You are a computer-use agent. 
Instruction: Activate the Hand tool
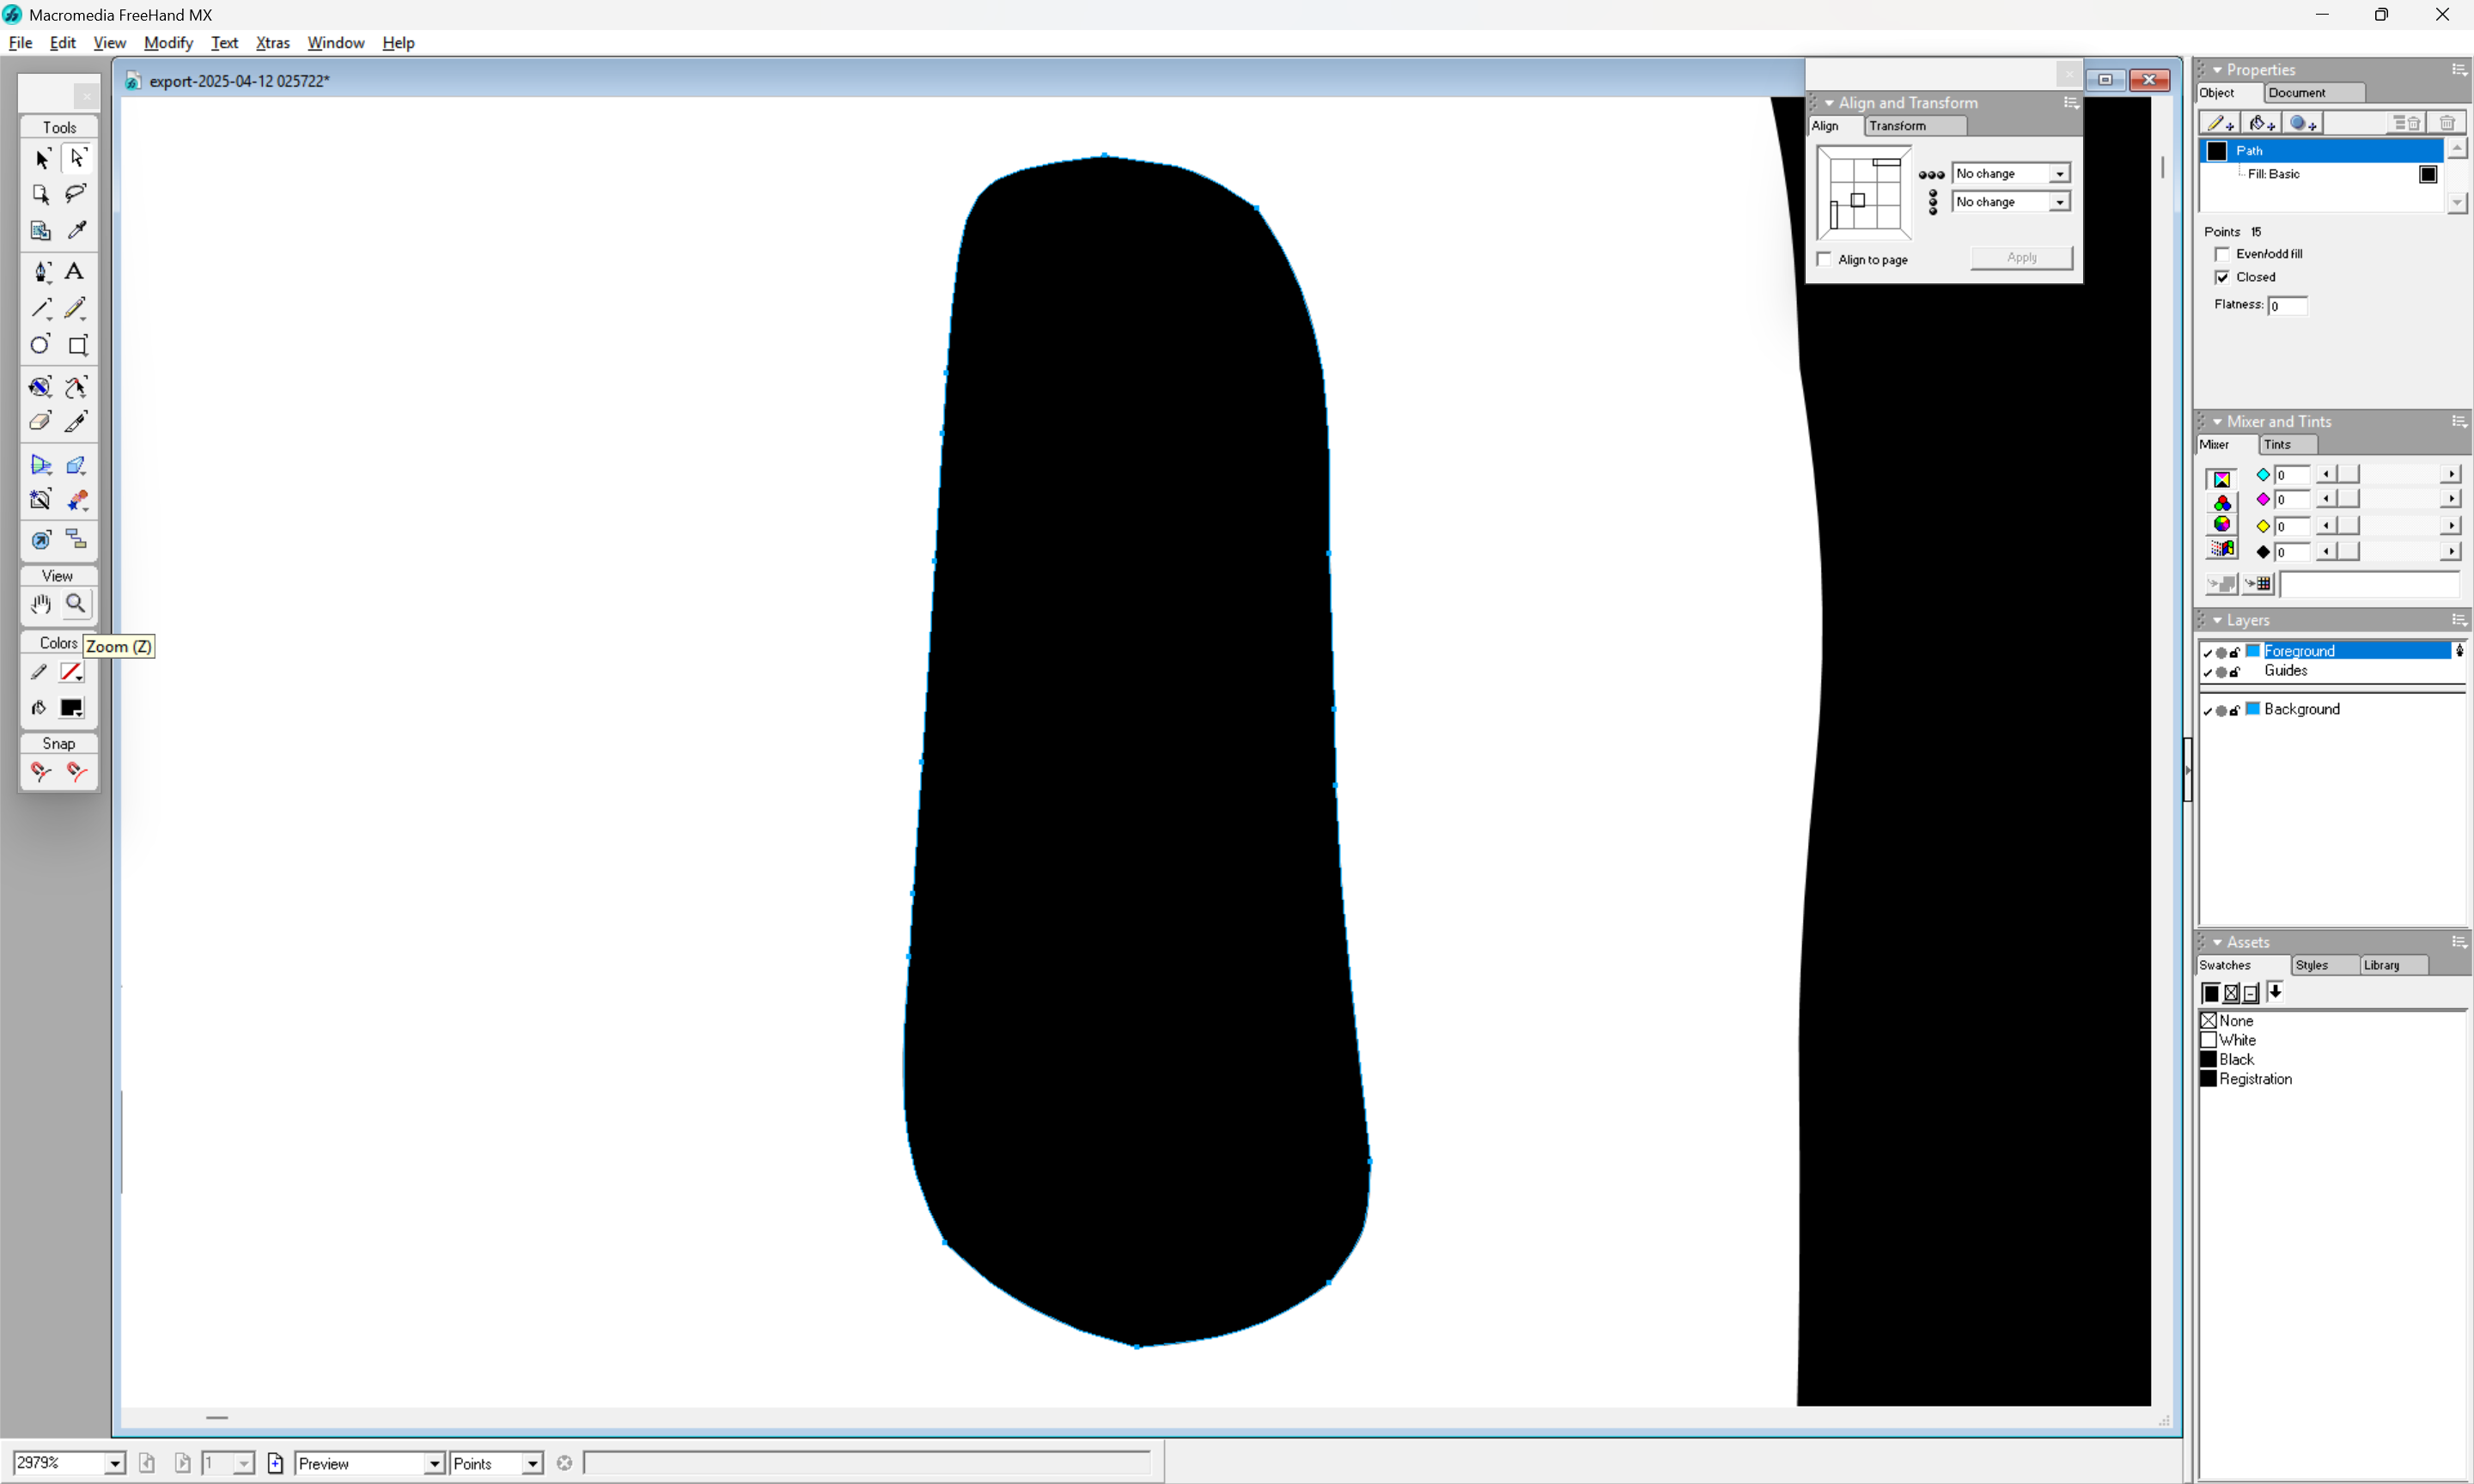tap(41, 603)
